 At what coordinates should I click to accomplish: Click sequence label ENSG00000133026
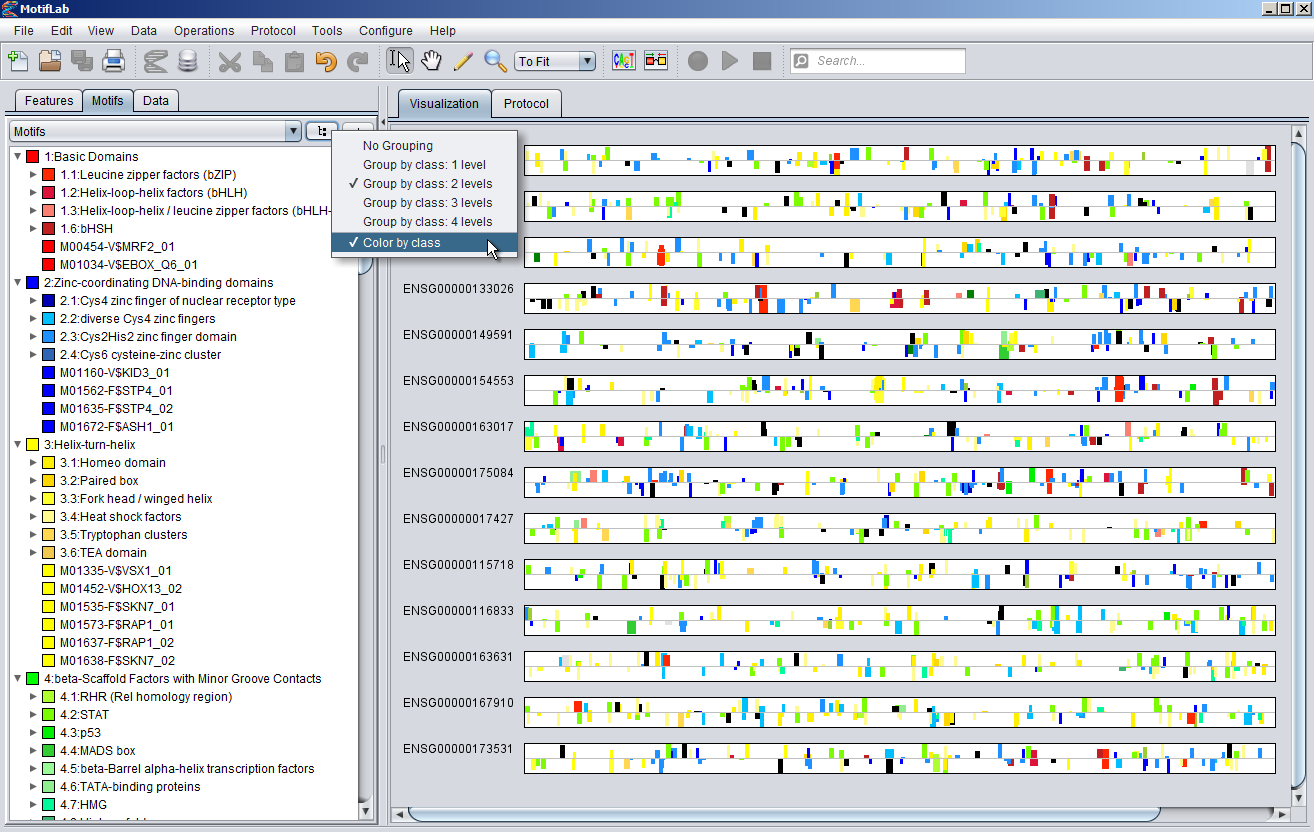pyautogui.click(x=458, y=289)
